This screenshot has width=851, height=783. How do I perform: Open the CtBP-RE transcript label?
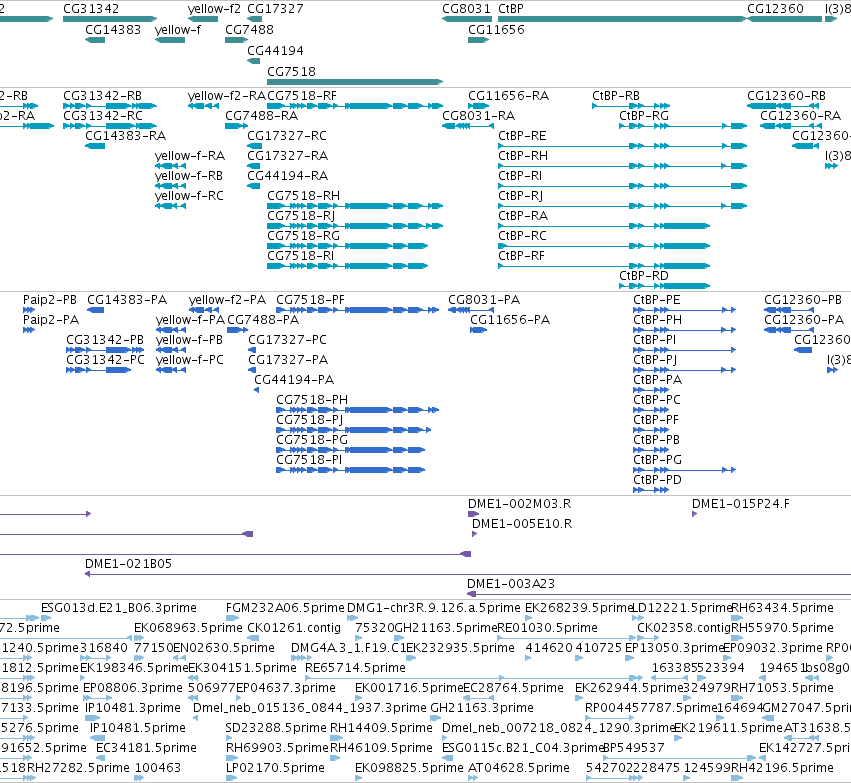(522, 136)
